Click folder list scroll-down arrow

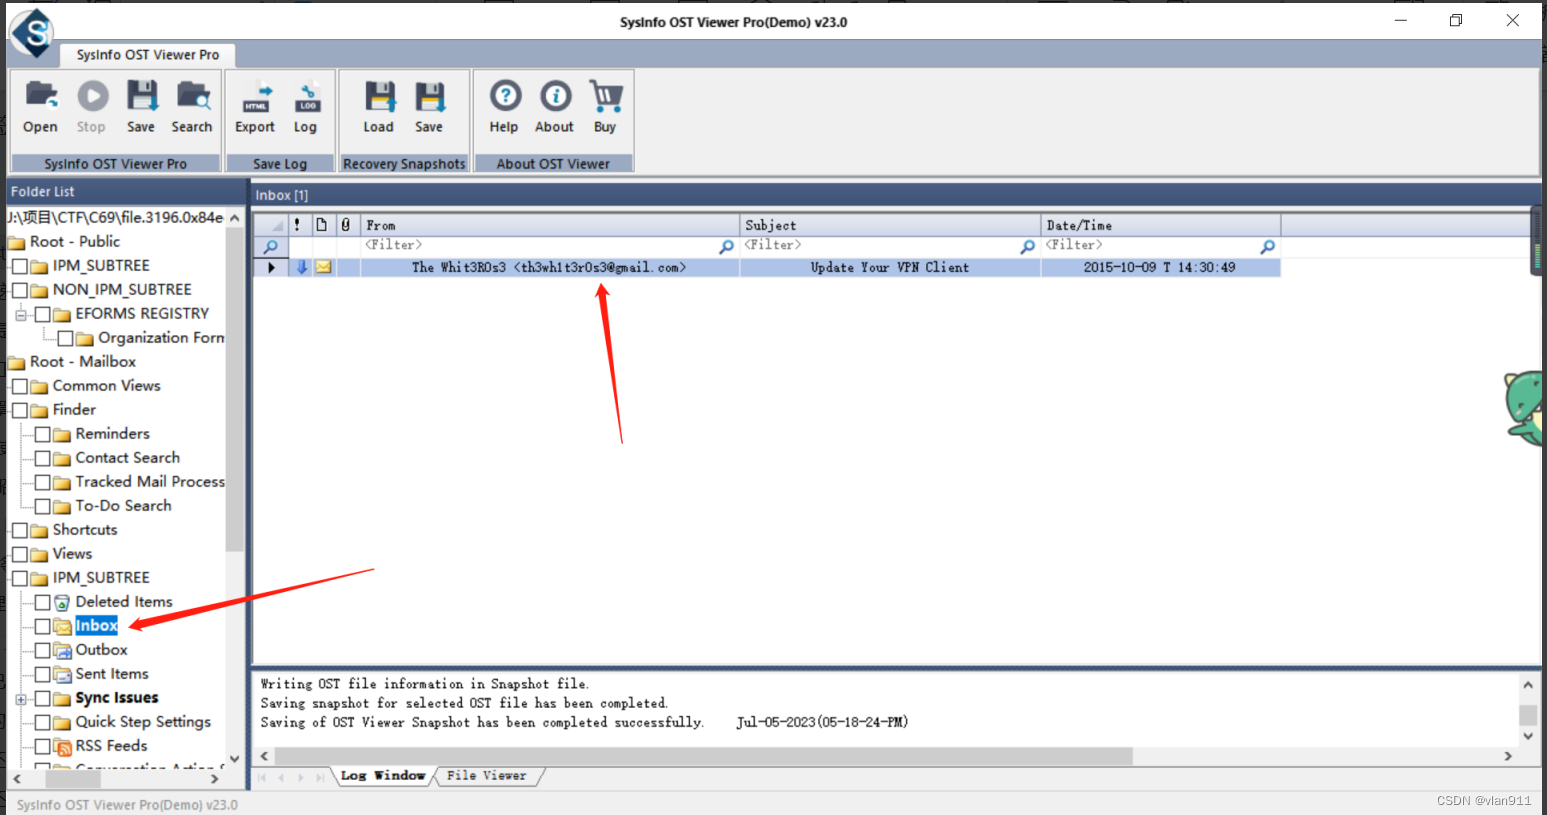(x=234, y=759)
